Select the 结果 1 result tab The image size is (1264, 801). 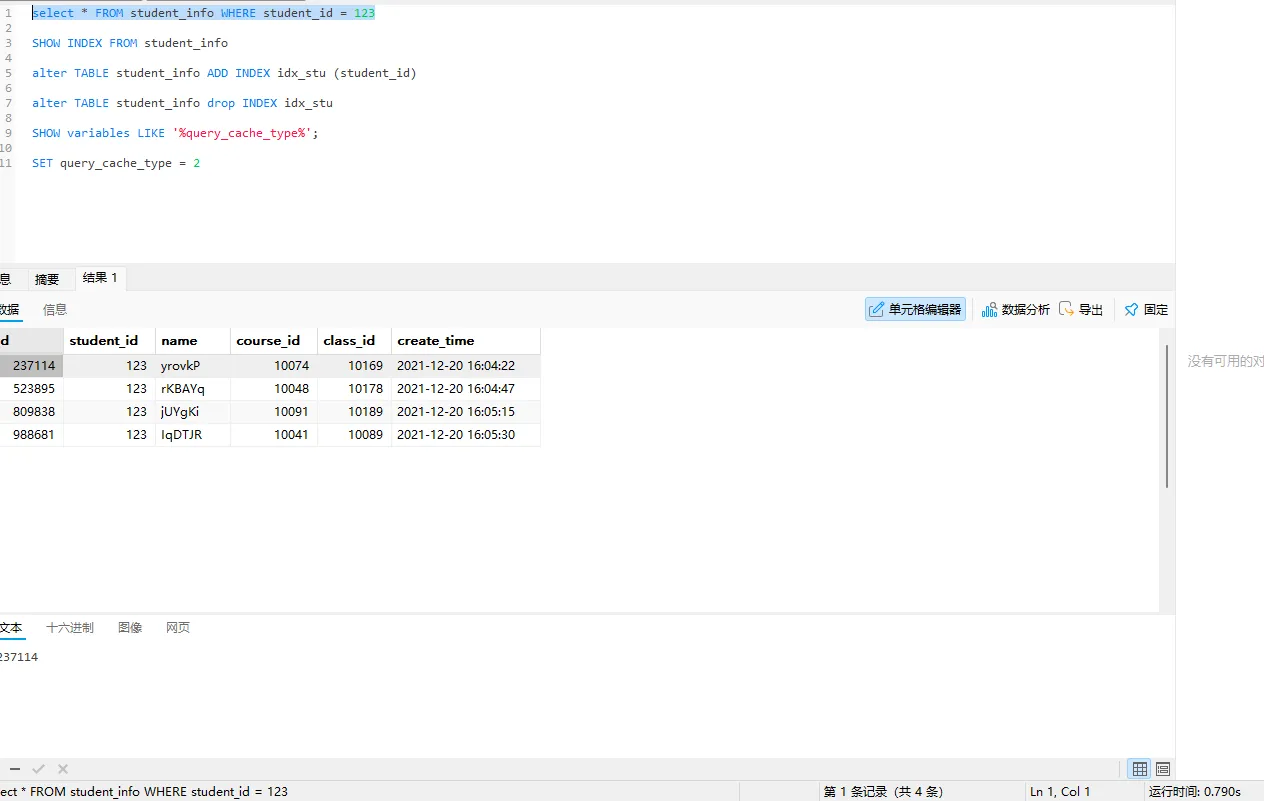(100, 278)
